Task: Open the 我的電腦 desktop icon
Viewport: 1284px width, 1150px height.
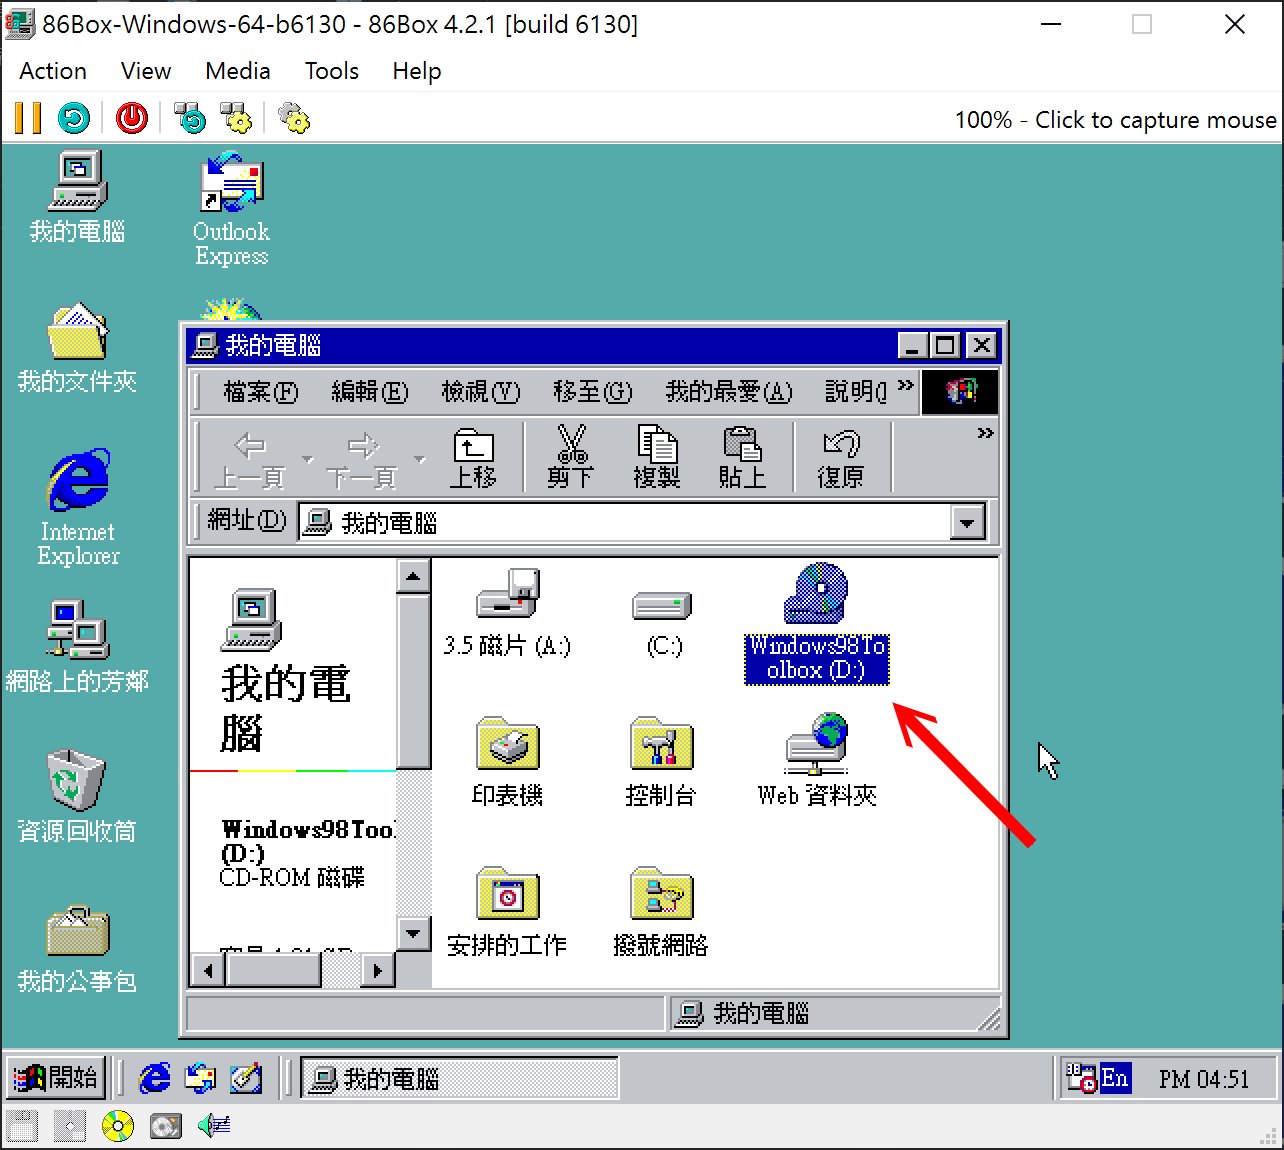Action: tap(77, 197)
